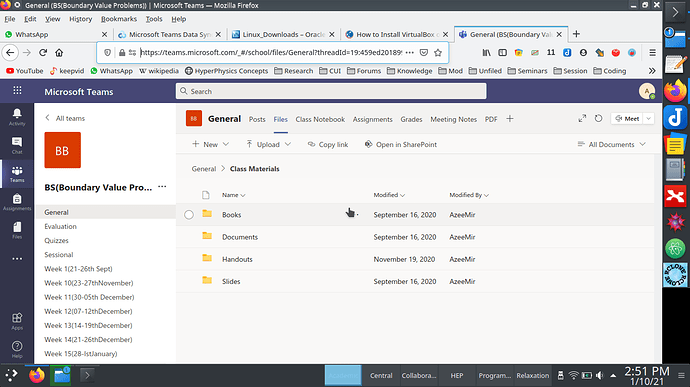Select the Books folder row circle
Screen dimensions: 690x387
tap(189, 214)
